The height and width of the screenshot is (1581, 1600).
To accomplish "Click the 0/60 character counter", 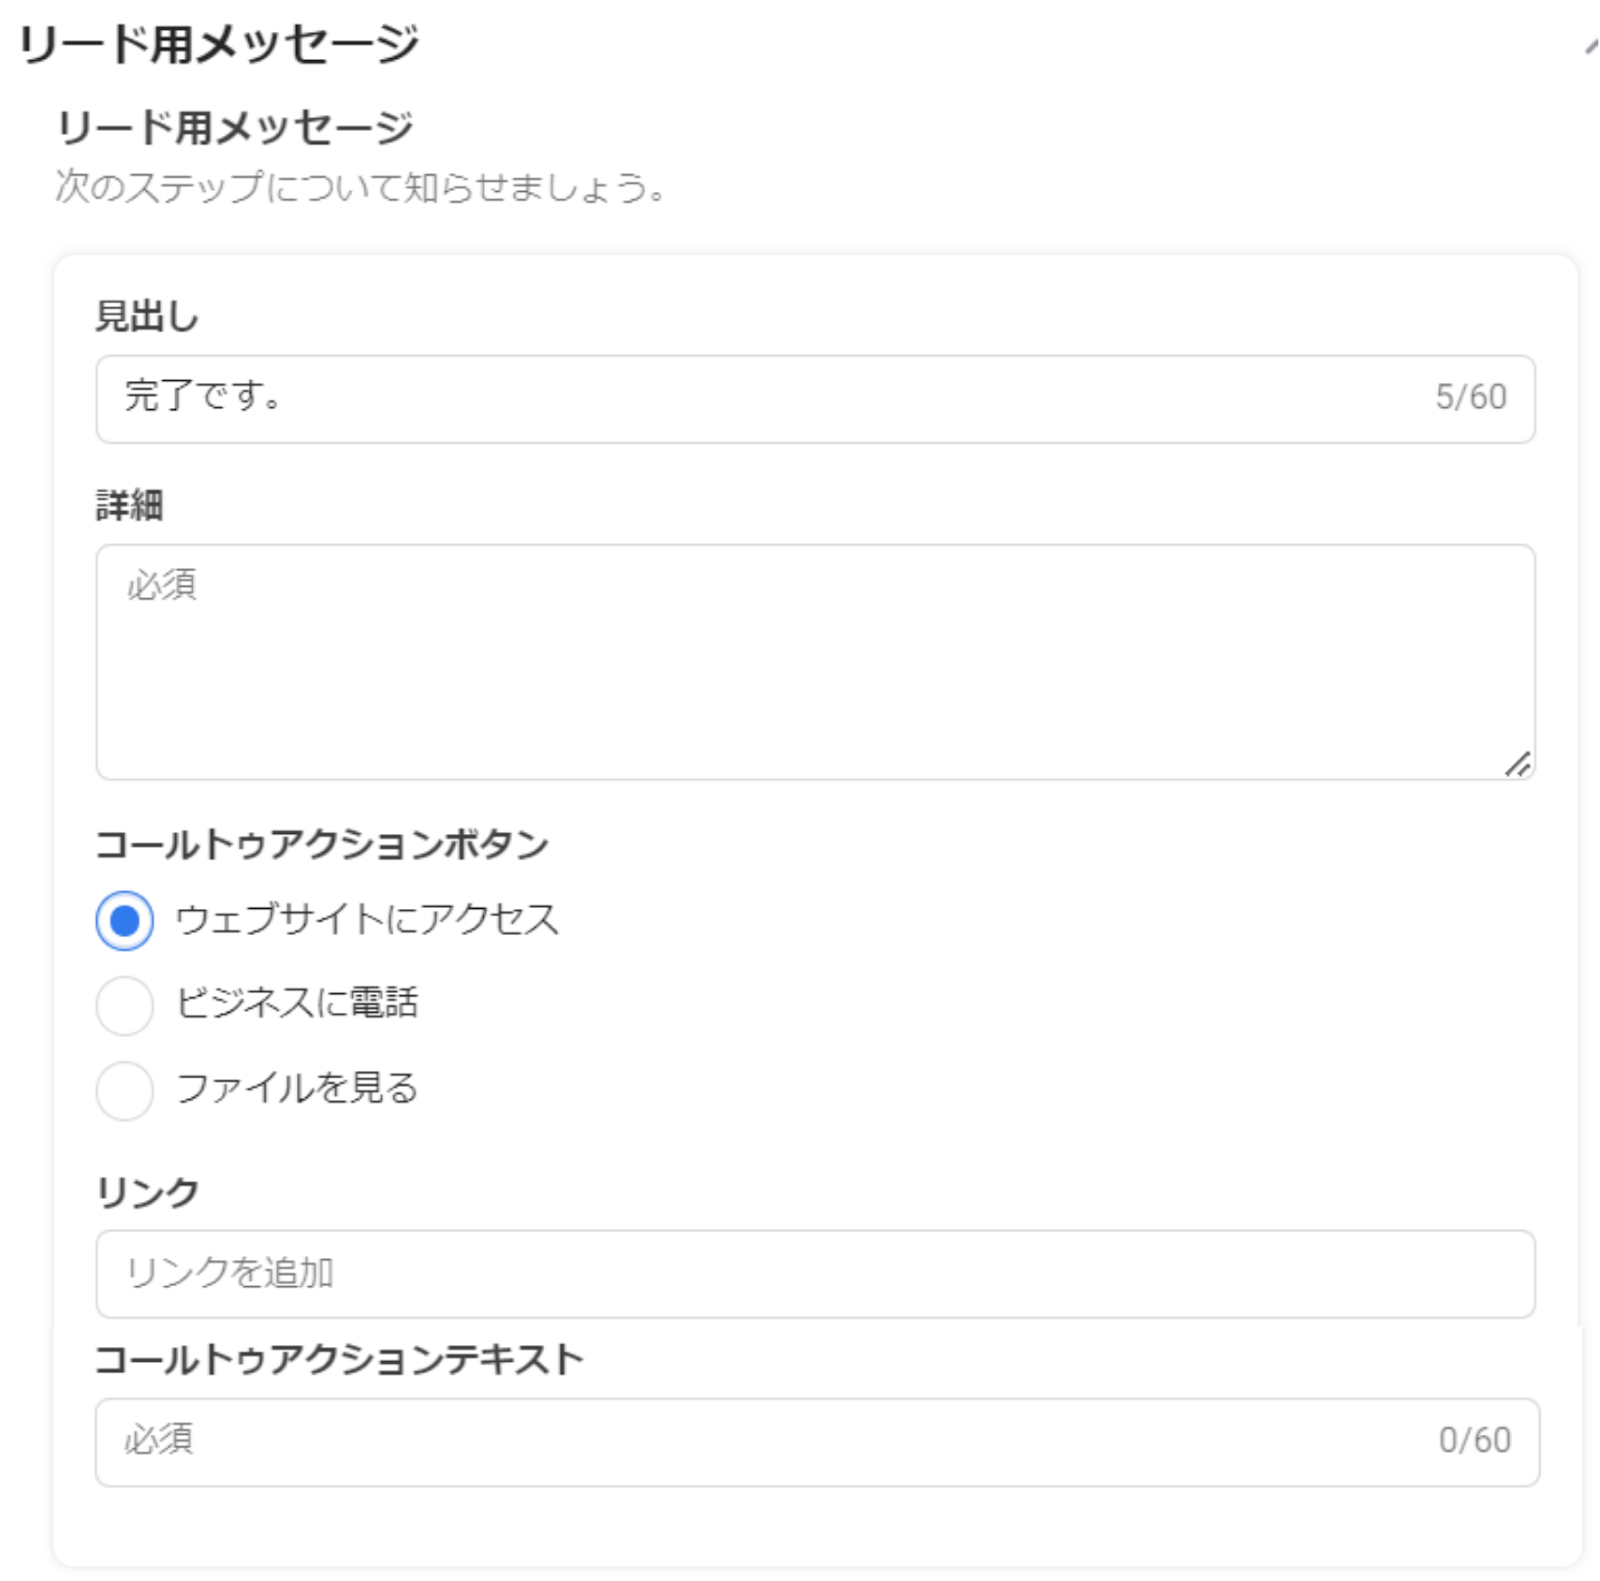I will click(1474, 1441).
